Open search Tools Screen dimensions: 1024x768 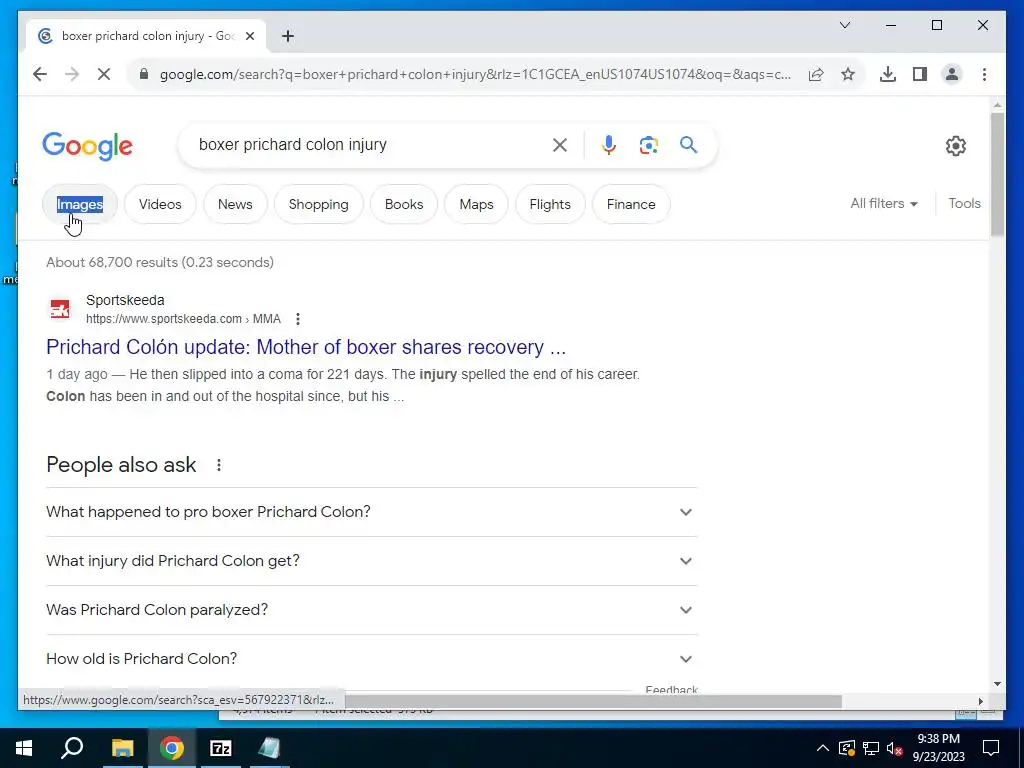pyautogui.click(x=964, y=204)
